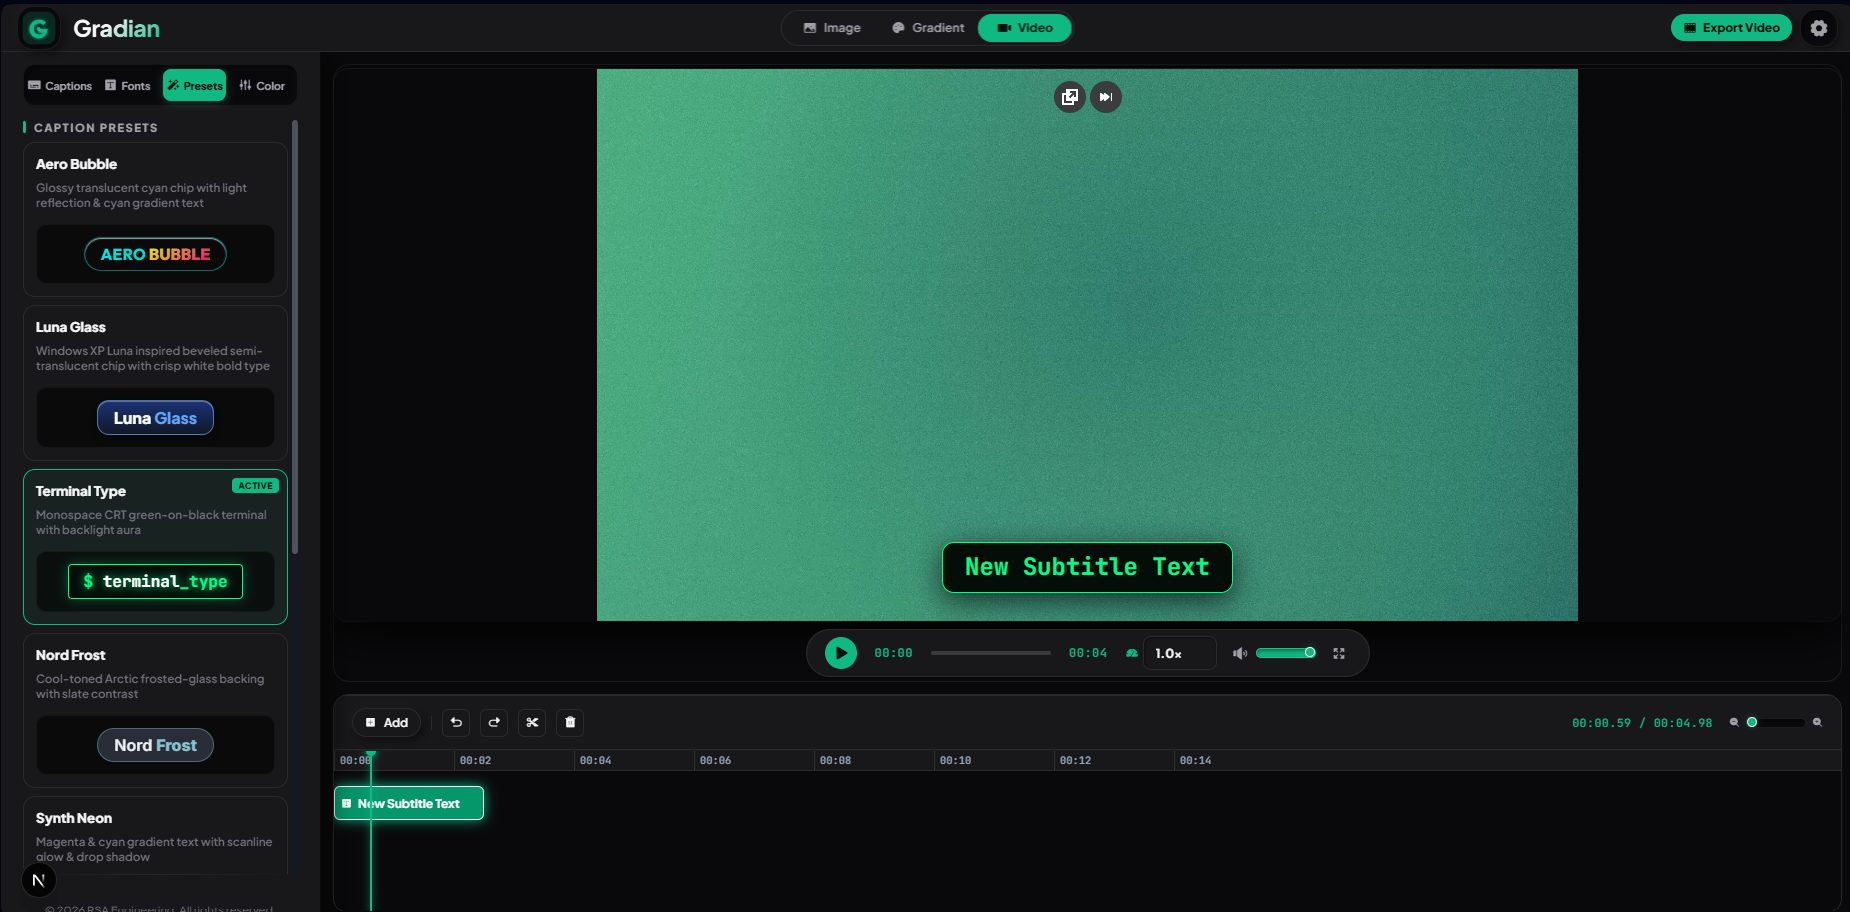1850x912 pixels.
Task: Click the 00:12 mark on the timeline ruler
Action: 1075,761
